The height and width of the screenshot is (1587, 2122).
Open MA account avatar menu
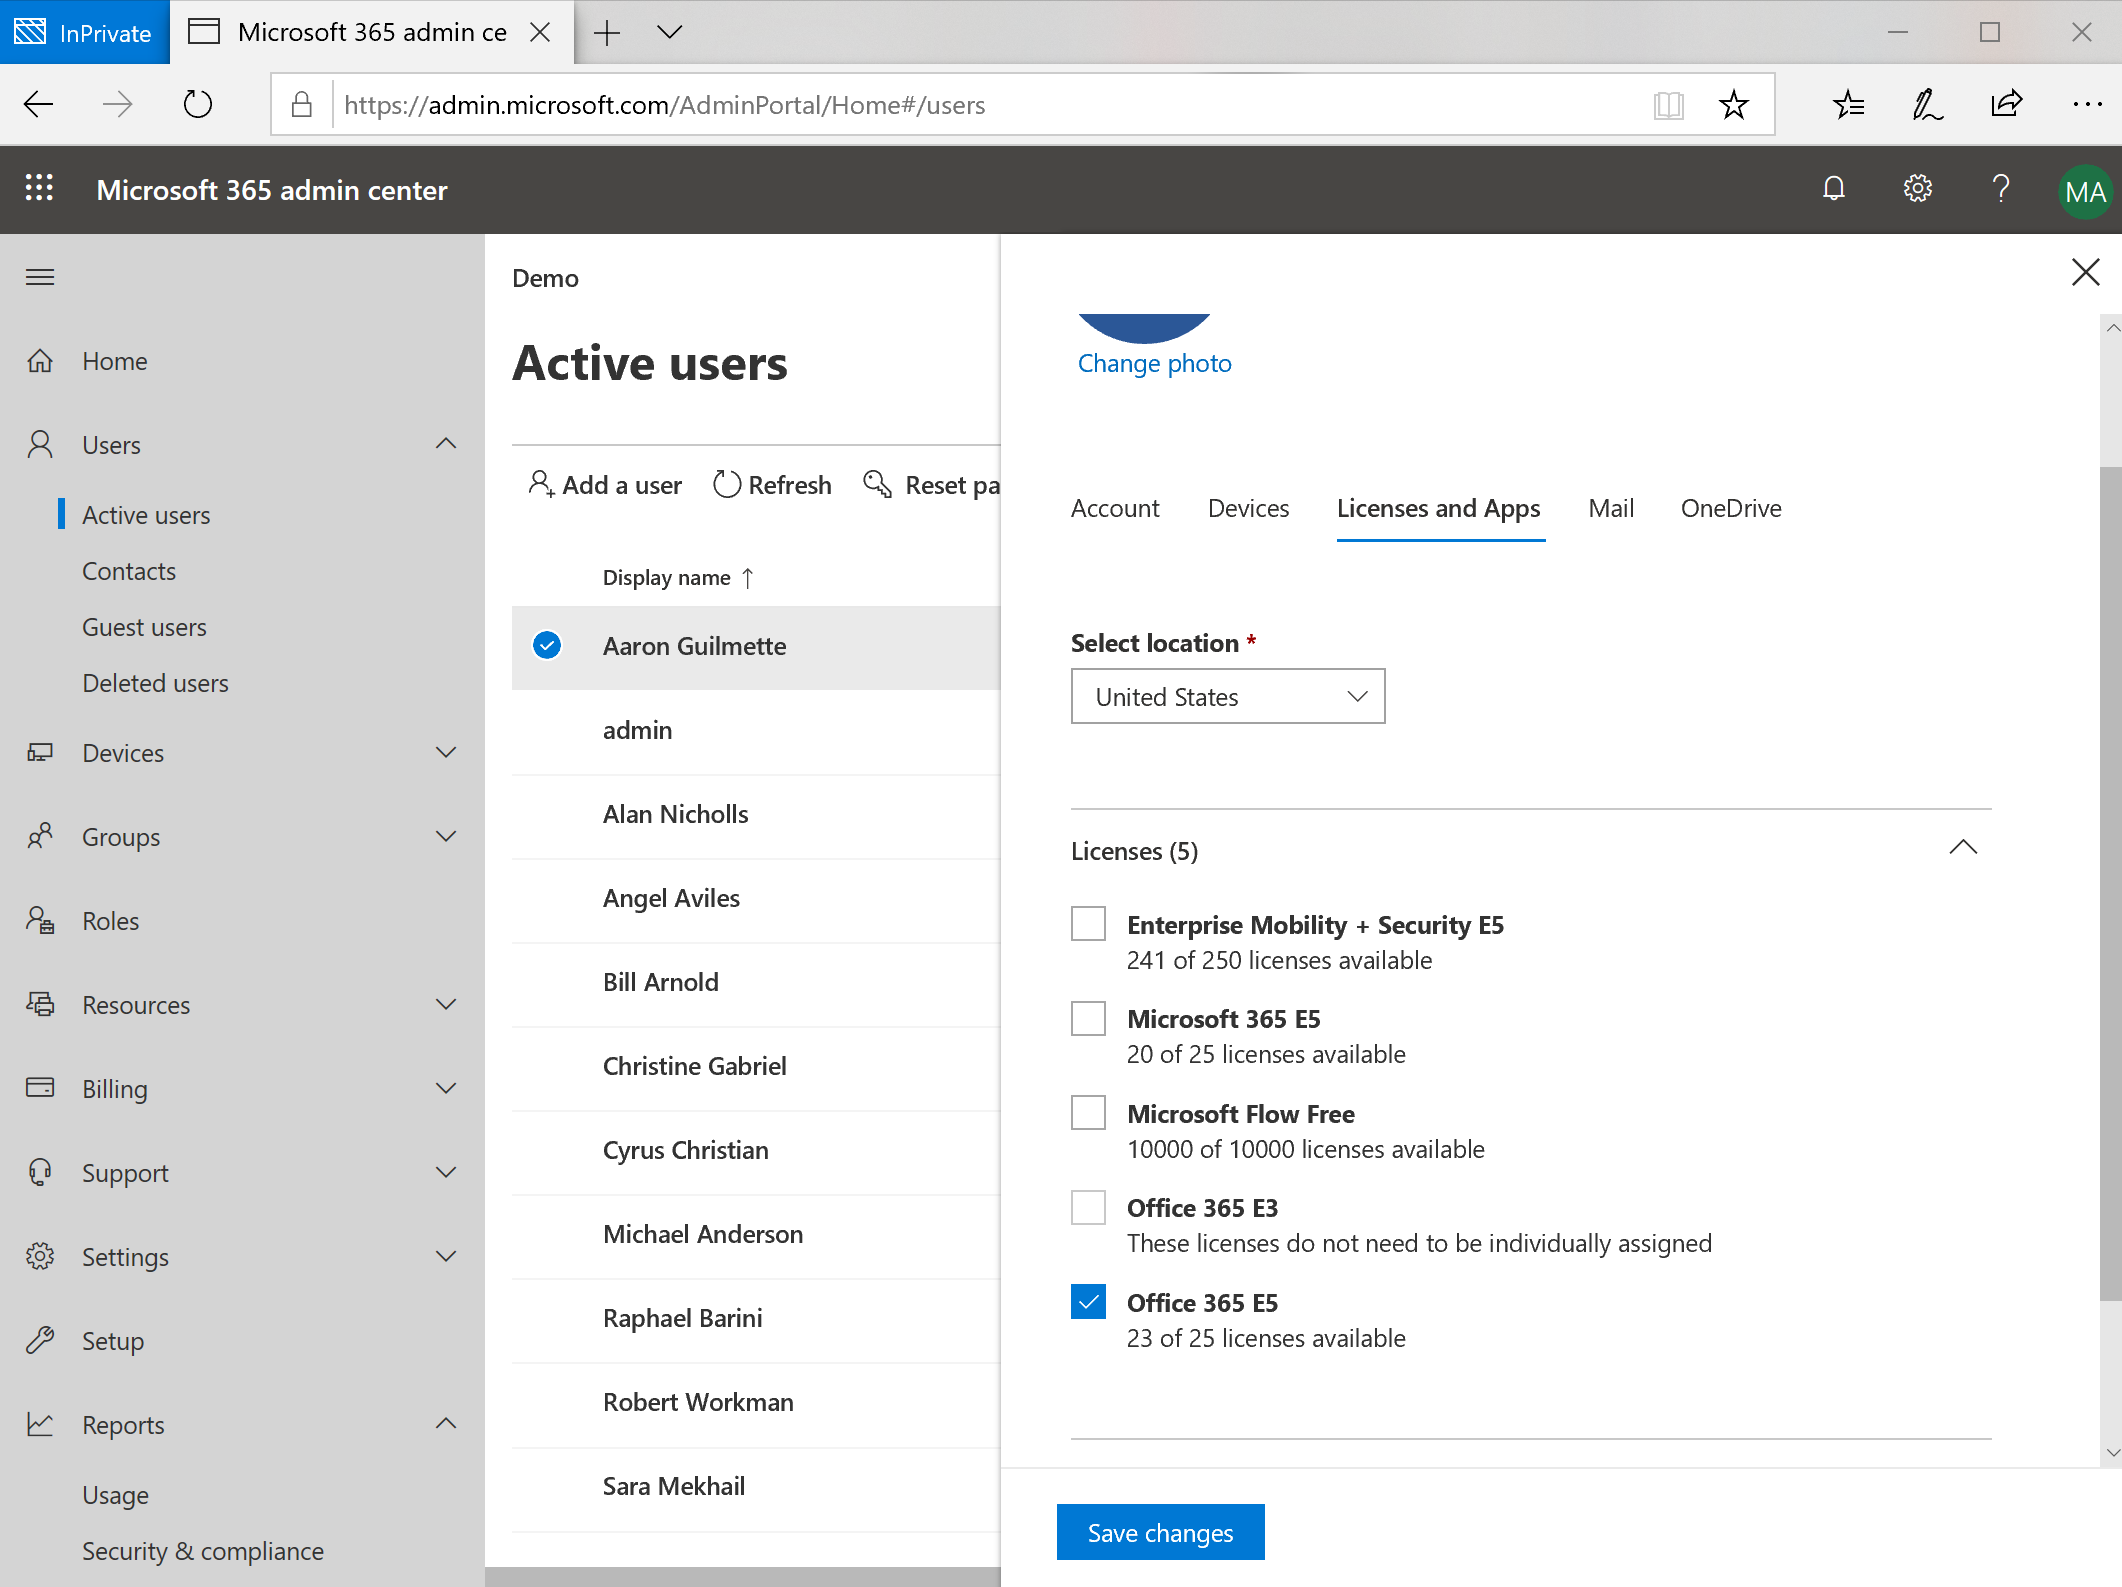click(2085, 191)
